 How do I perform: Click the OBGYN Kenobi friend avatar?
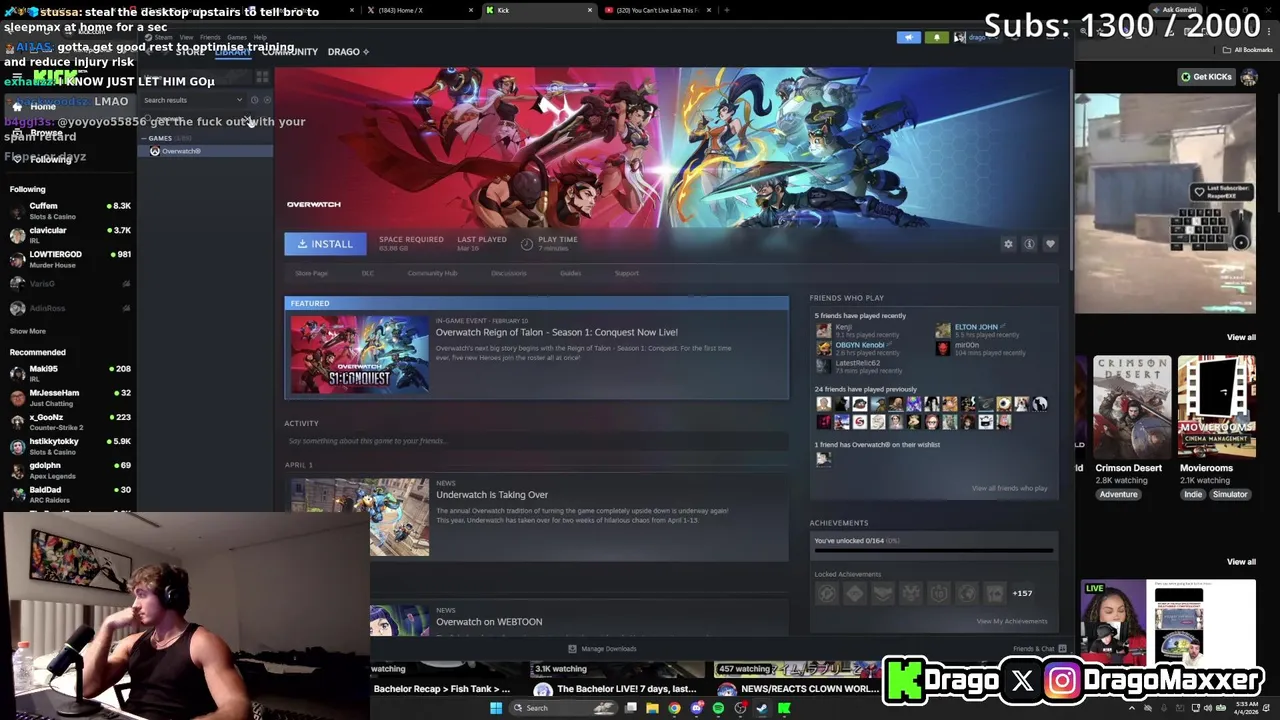point(823,348)
